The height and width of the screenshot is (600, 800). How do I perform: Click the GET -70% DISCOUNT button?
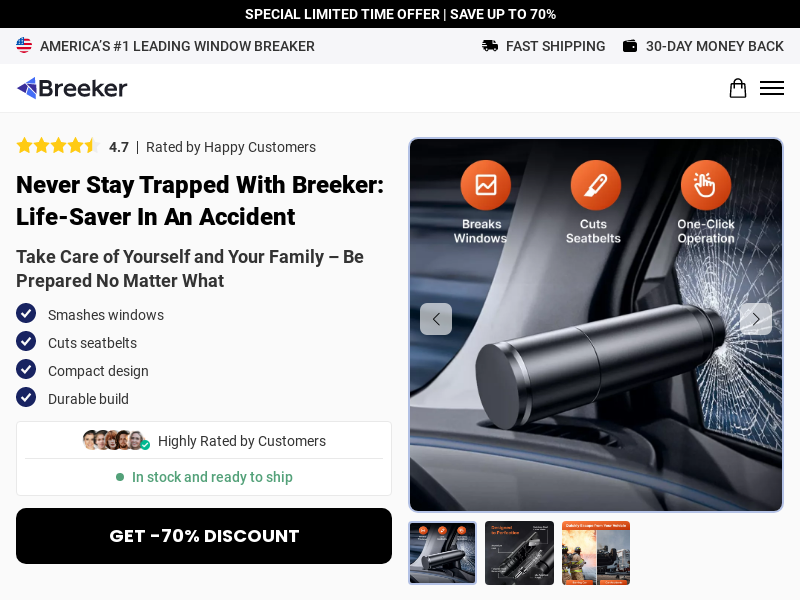point(204,536)
